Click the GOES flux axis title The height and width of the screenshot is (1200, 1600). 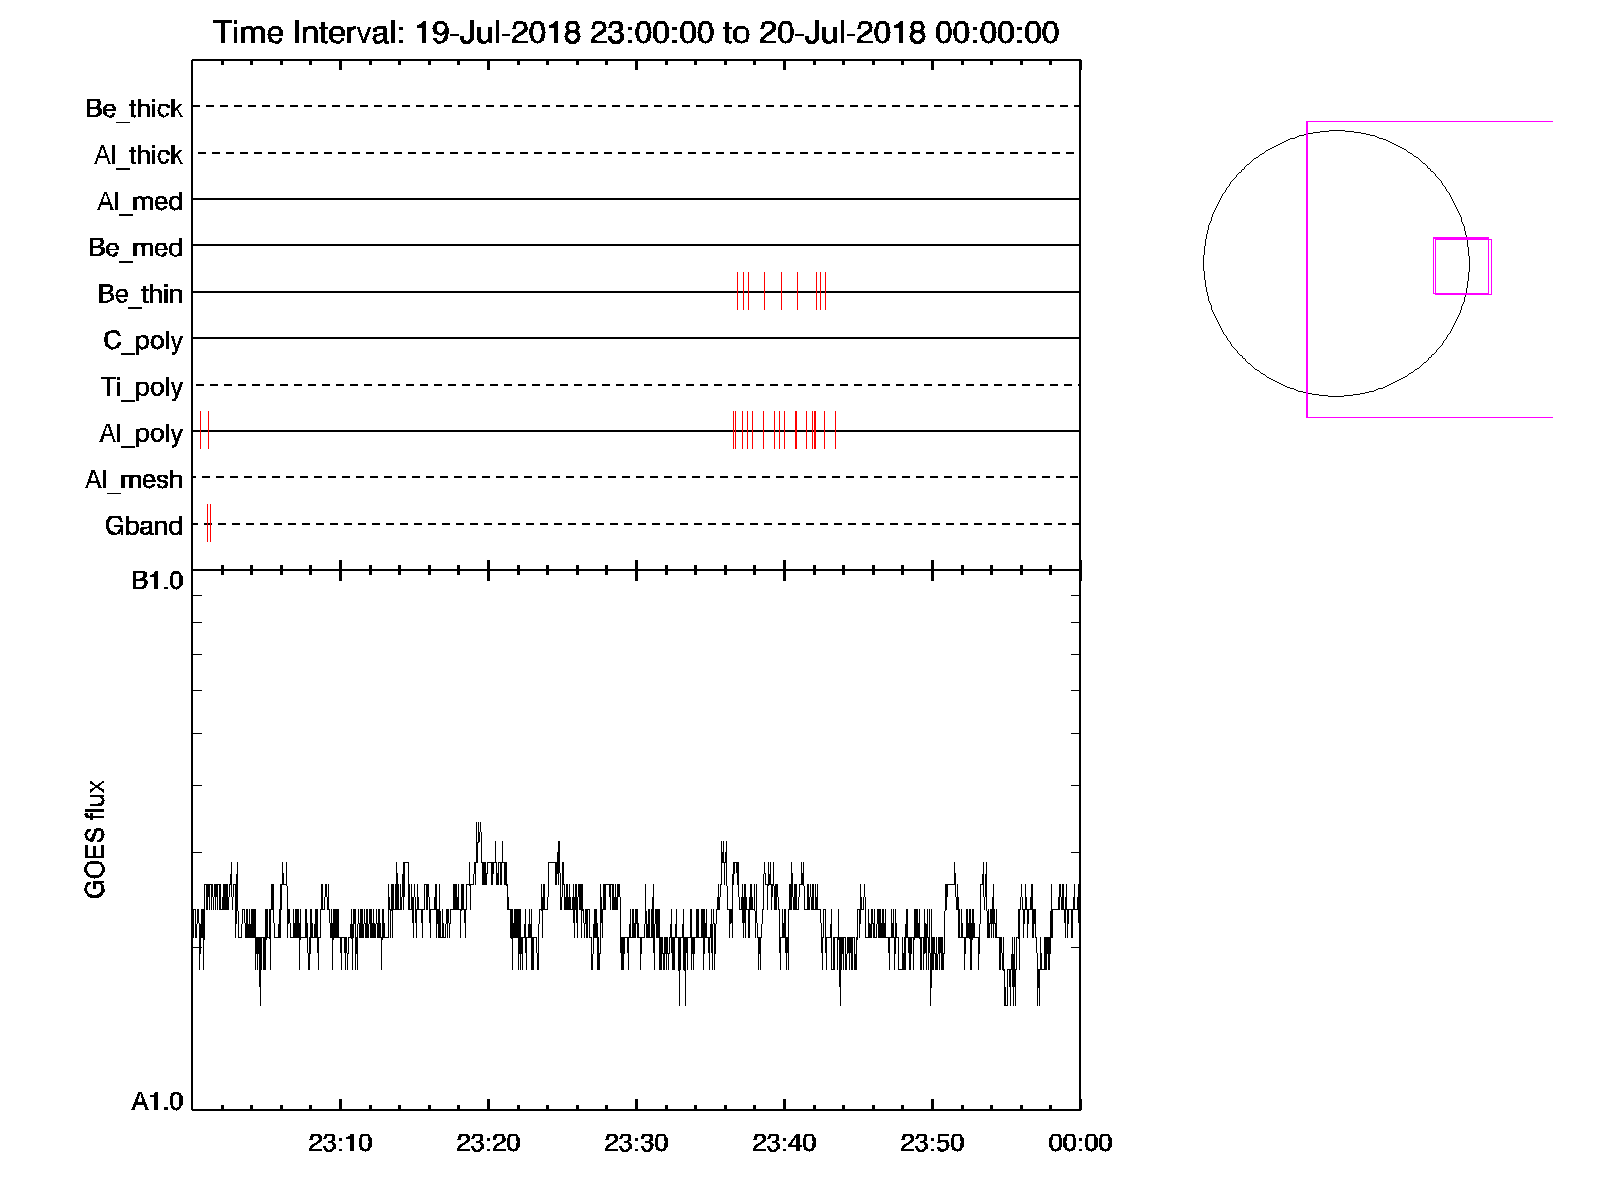[x=95, y=839]
